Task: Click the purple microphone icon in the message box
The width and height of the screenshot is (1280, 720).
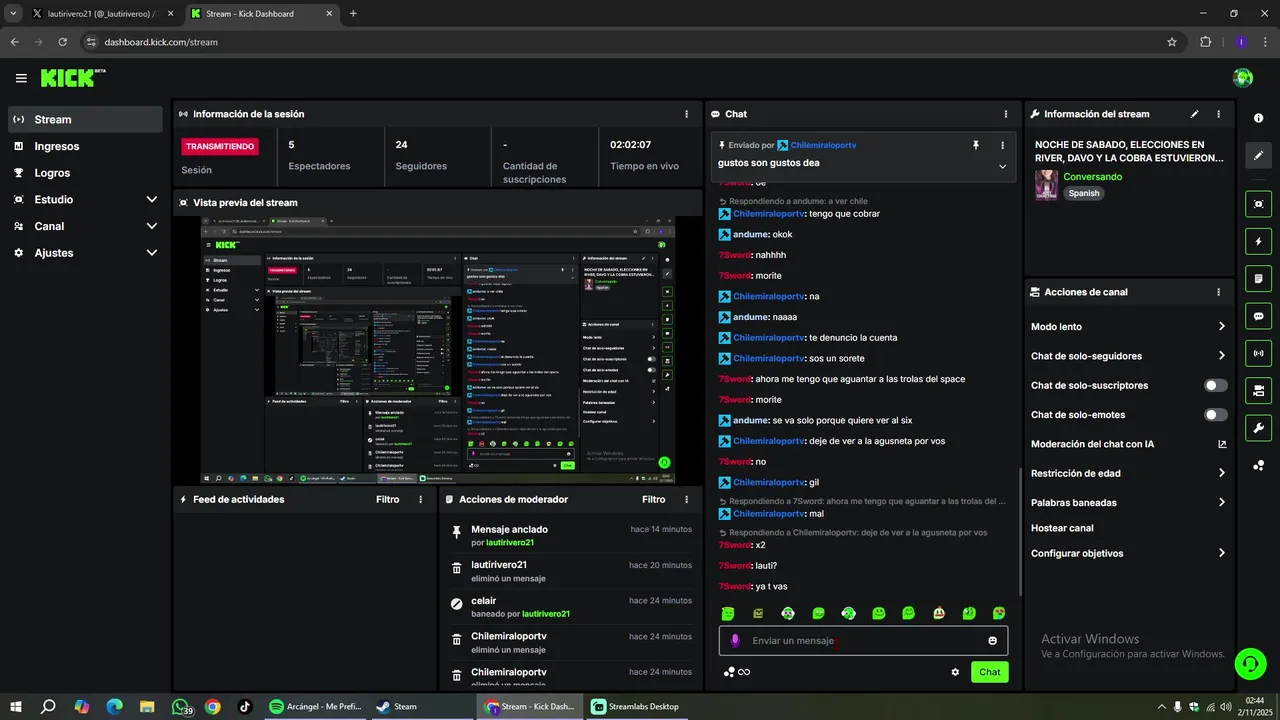Action: tap(735, 640)
